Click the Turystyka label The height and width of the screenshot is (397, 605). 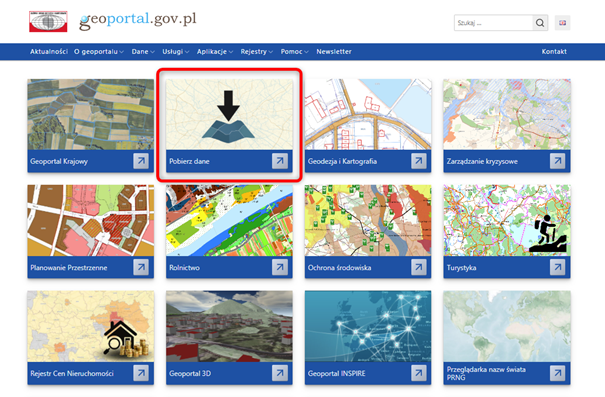pyautogui.click(x=461, y=267)
